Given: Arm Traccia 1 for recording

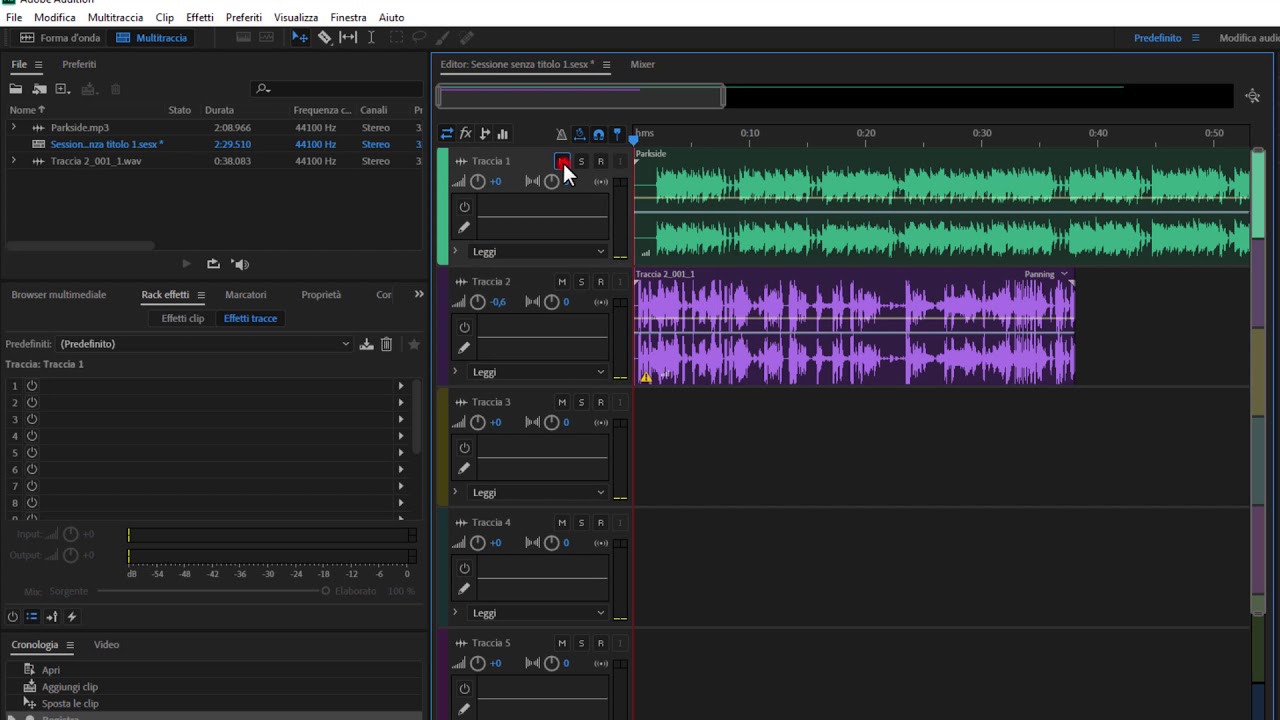Looking at the screenshot, I should point(600,161).
